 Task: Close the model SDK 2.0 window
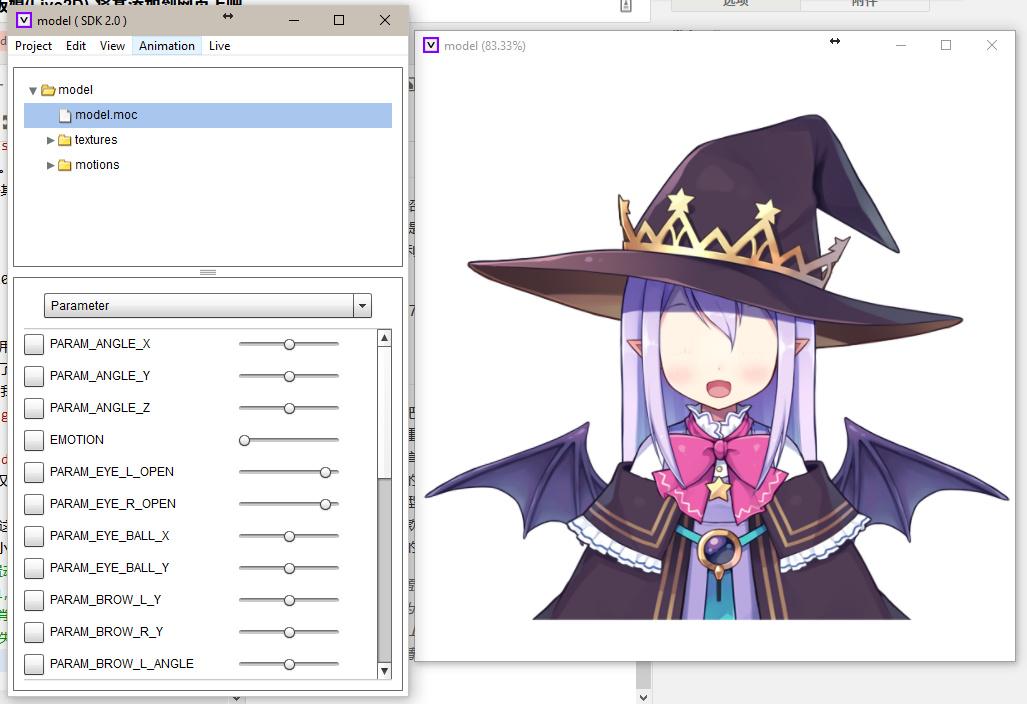[x=385, y=20]
